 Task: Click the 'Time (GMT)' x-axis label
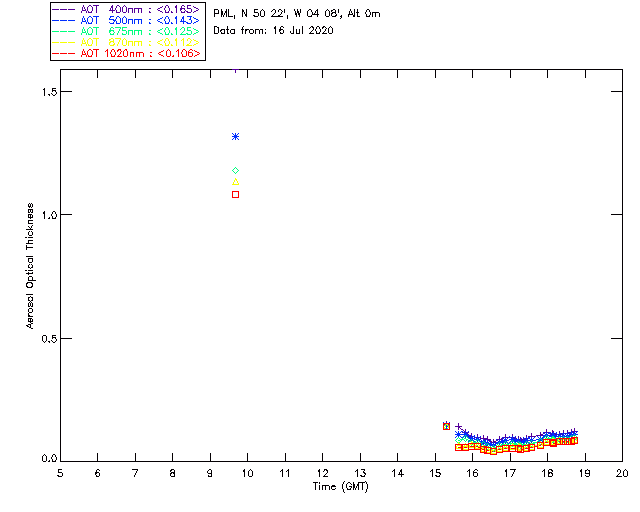point(341,486)
